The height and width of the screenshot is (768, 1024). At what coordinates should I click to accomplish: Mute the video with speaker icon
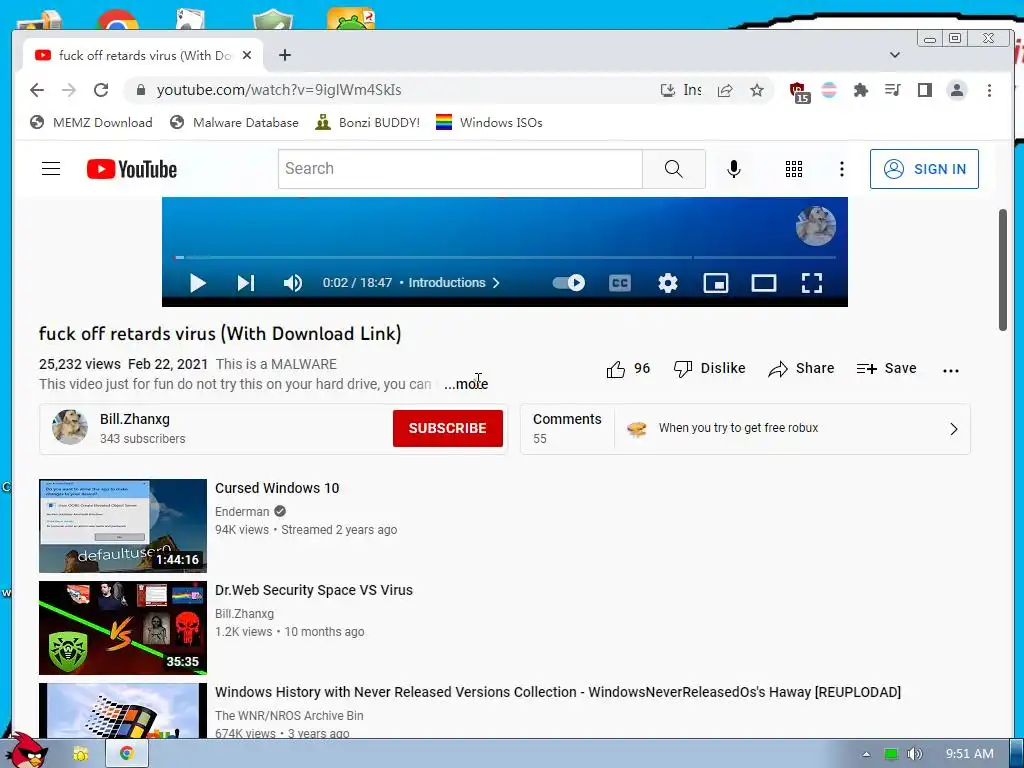coord(293,283)
